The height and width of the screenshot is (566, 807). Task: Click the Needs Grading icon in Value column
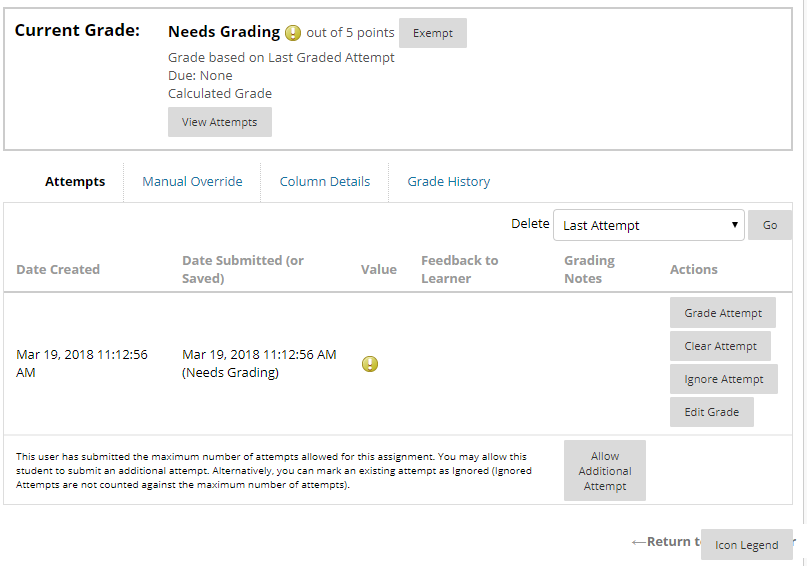coord(370,364)
